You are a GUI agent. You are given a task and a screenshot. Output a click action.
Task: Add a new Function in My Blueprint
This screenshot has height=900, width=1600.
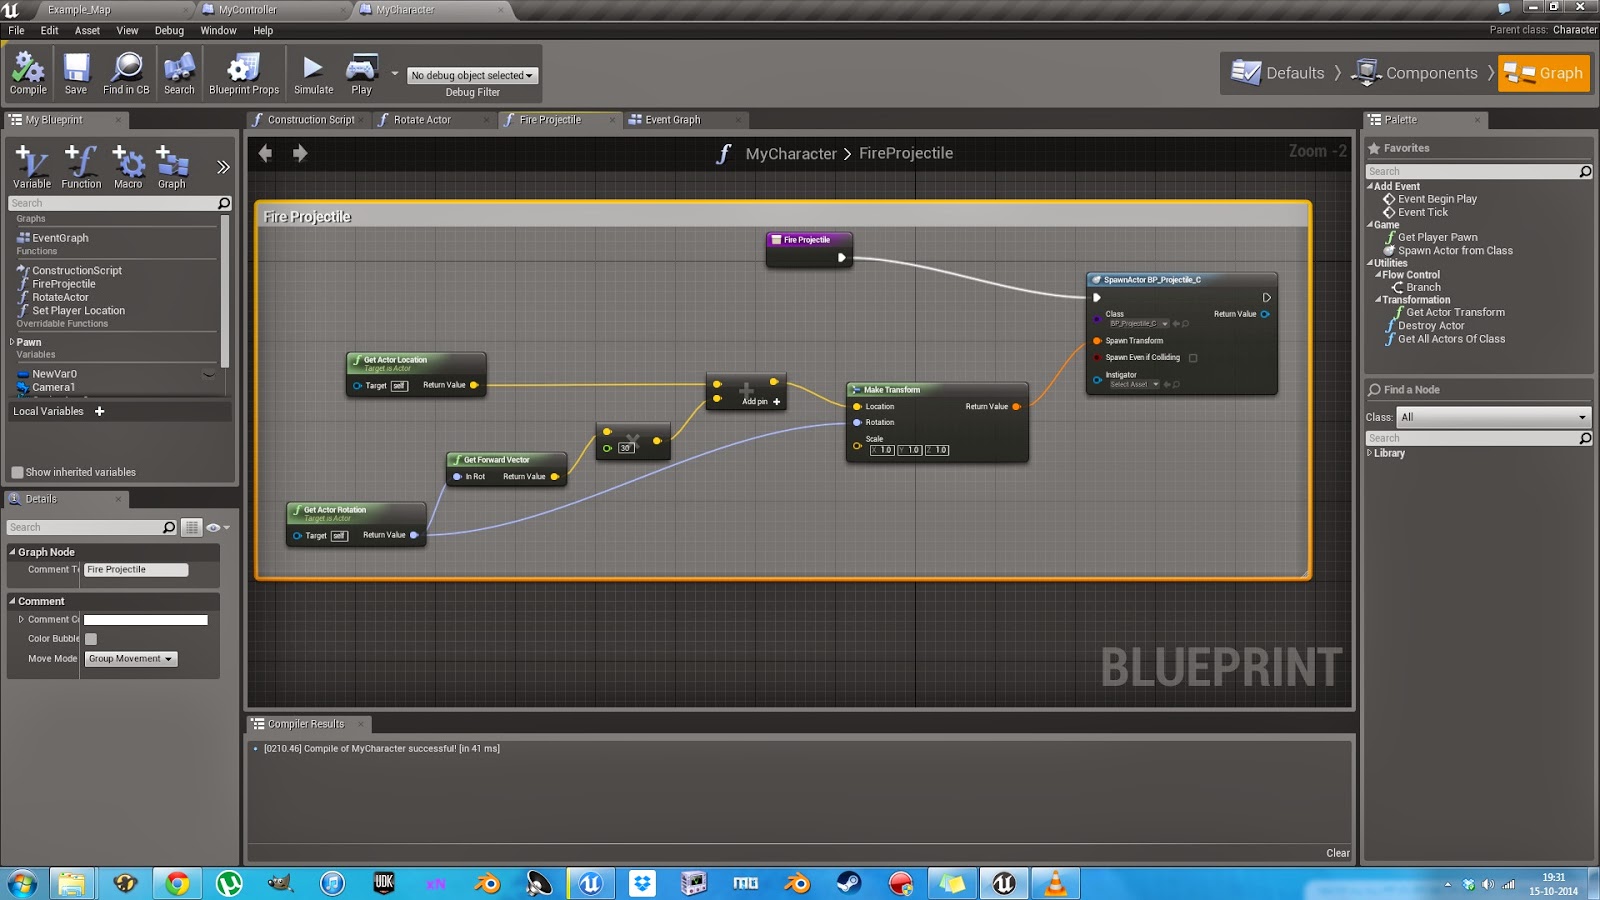pos(81,163)
